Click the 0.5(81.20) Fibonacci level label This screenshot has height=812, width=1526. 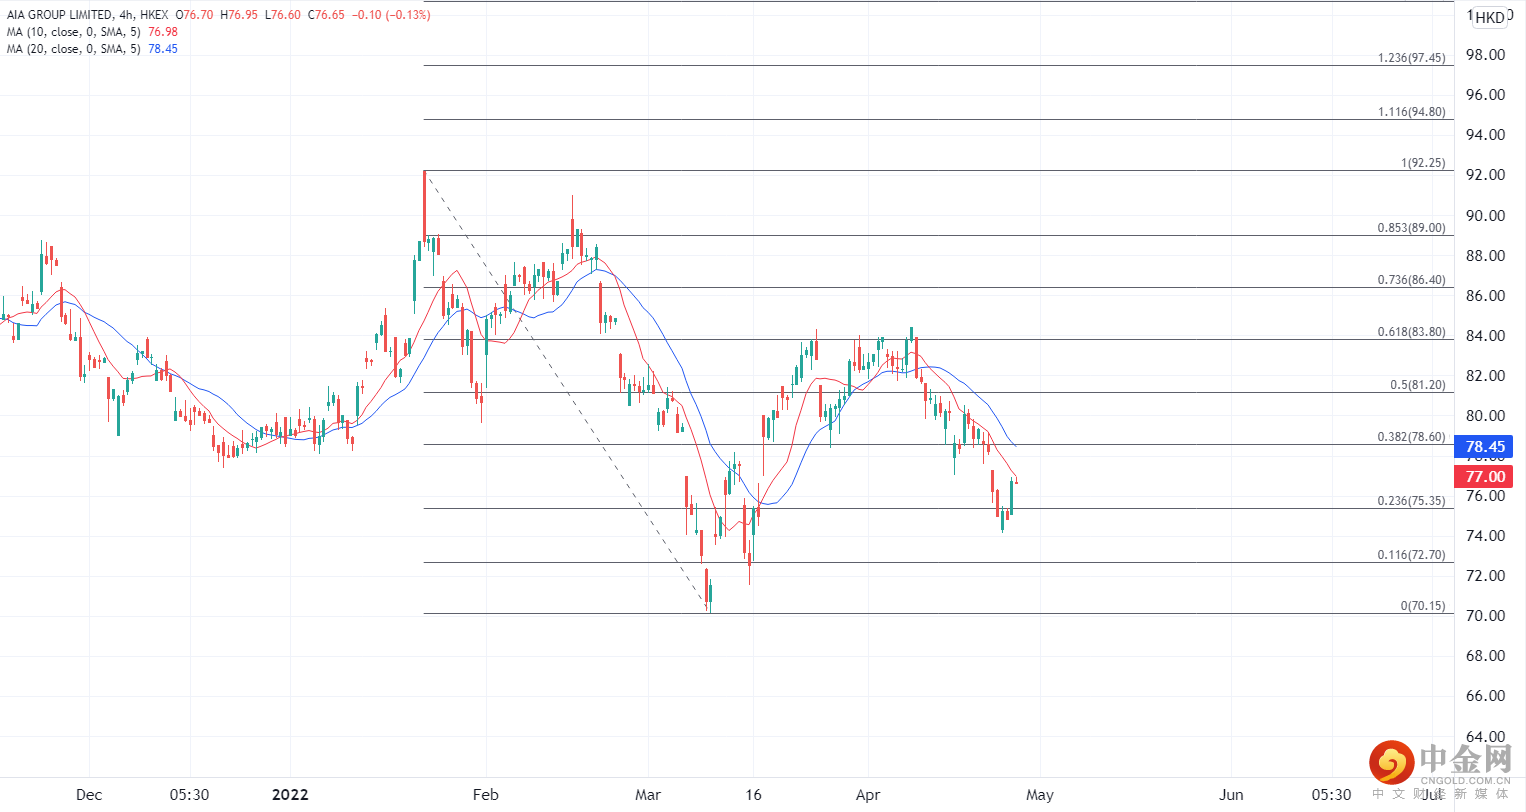(x=1417, y=385)
